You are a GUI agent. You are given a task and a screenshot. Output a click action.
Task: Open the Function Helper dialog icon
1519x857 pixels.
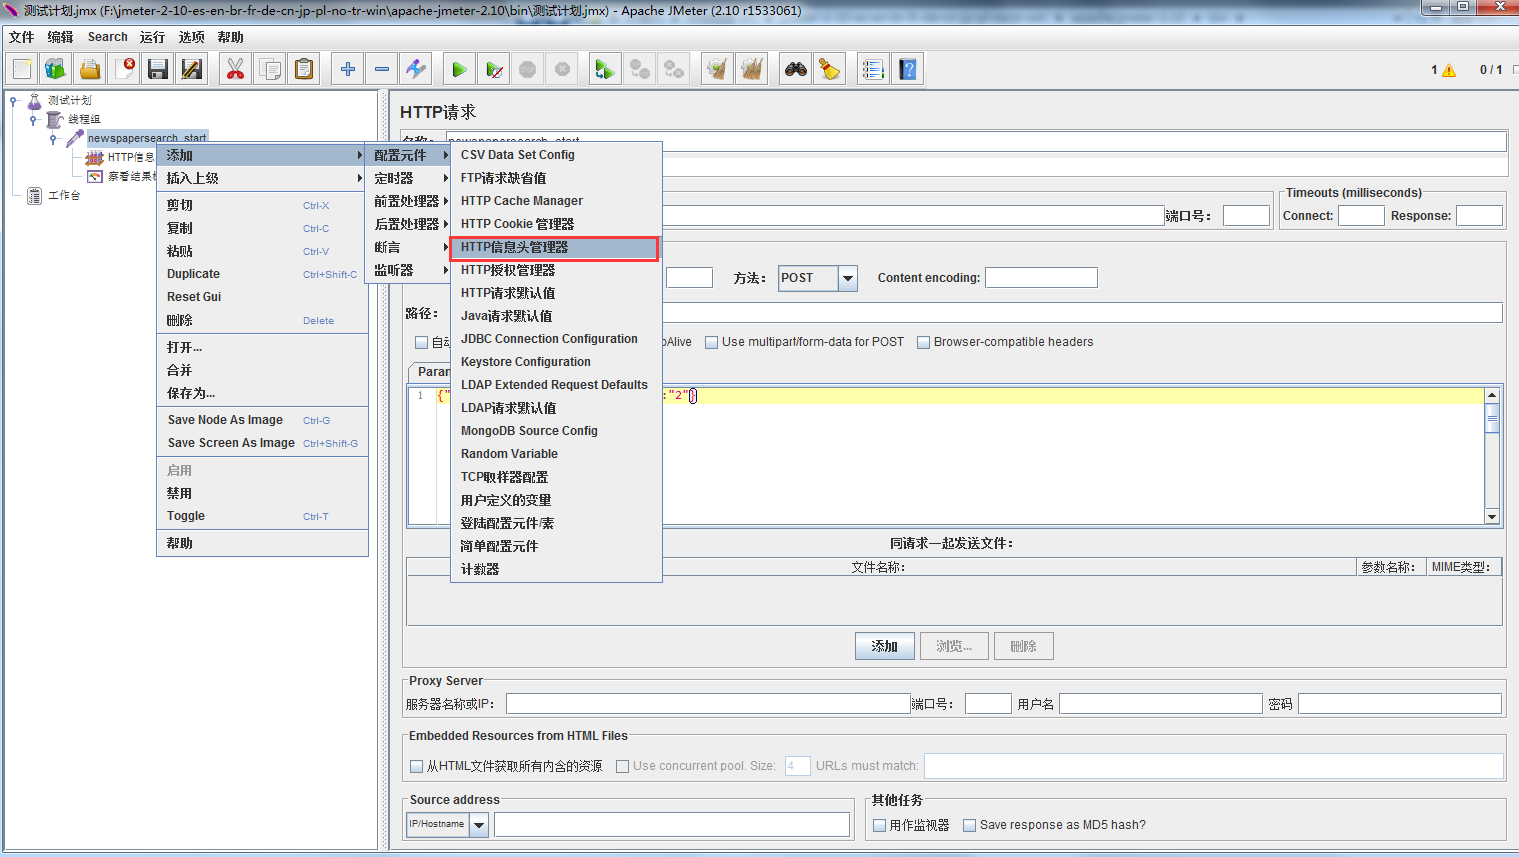pos(873,69)
